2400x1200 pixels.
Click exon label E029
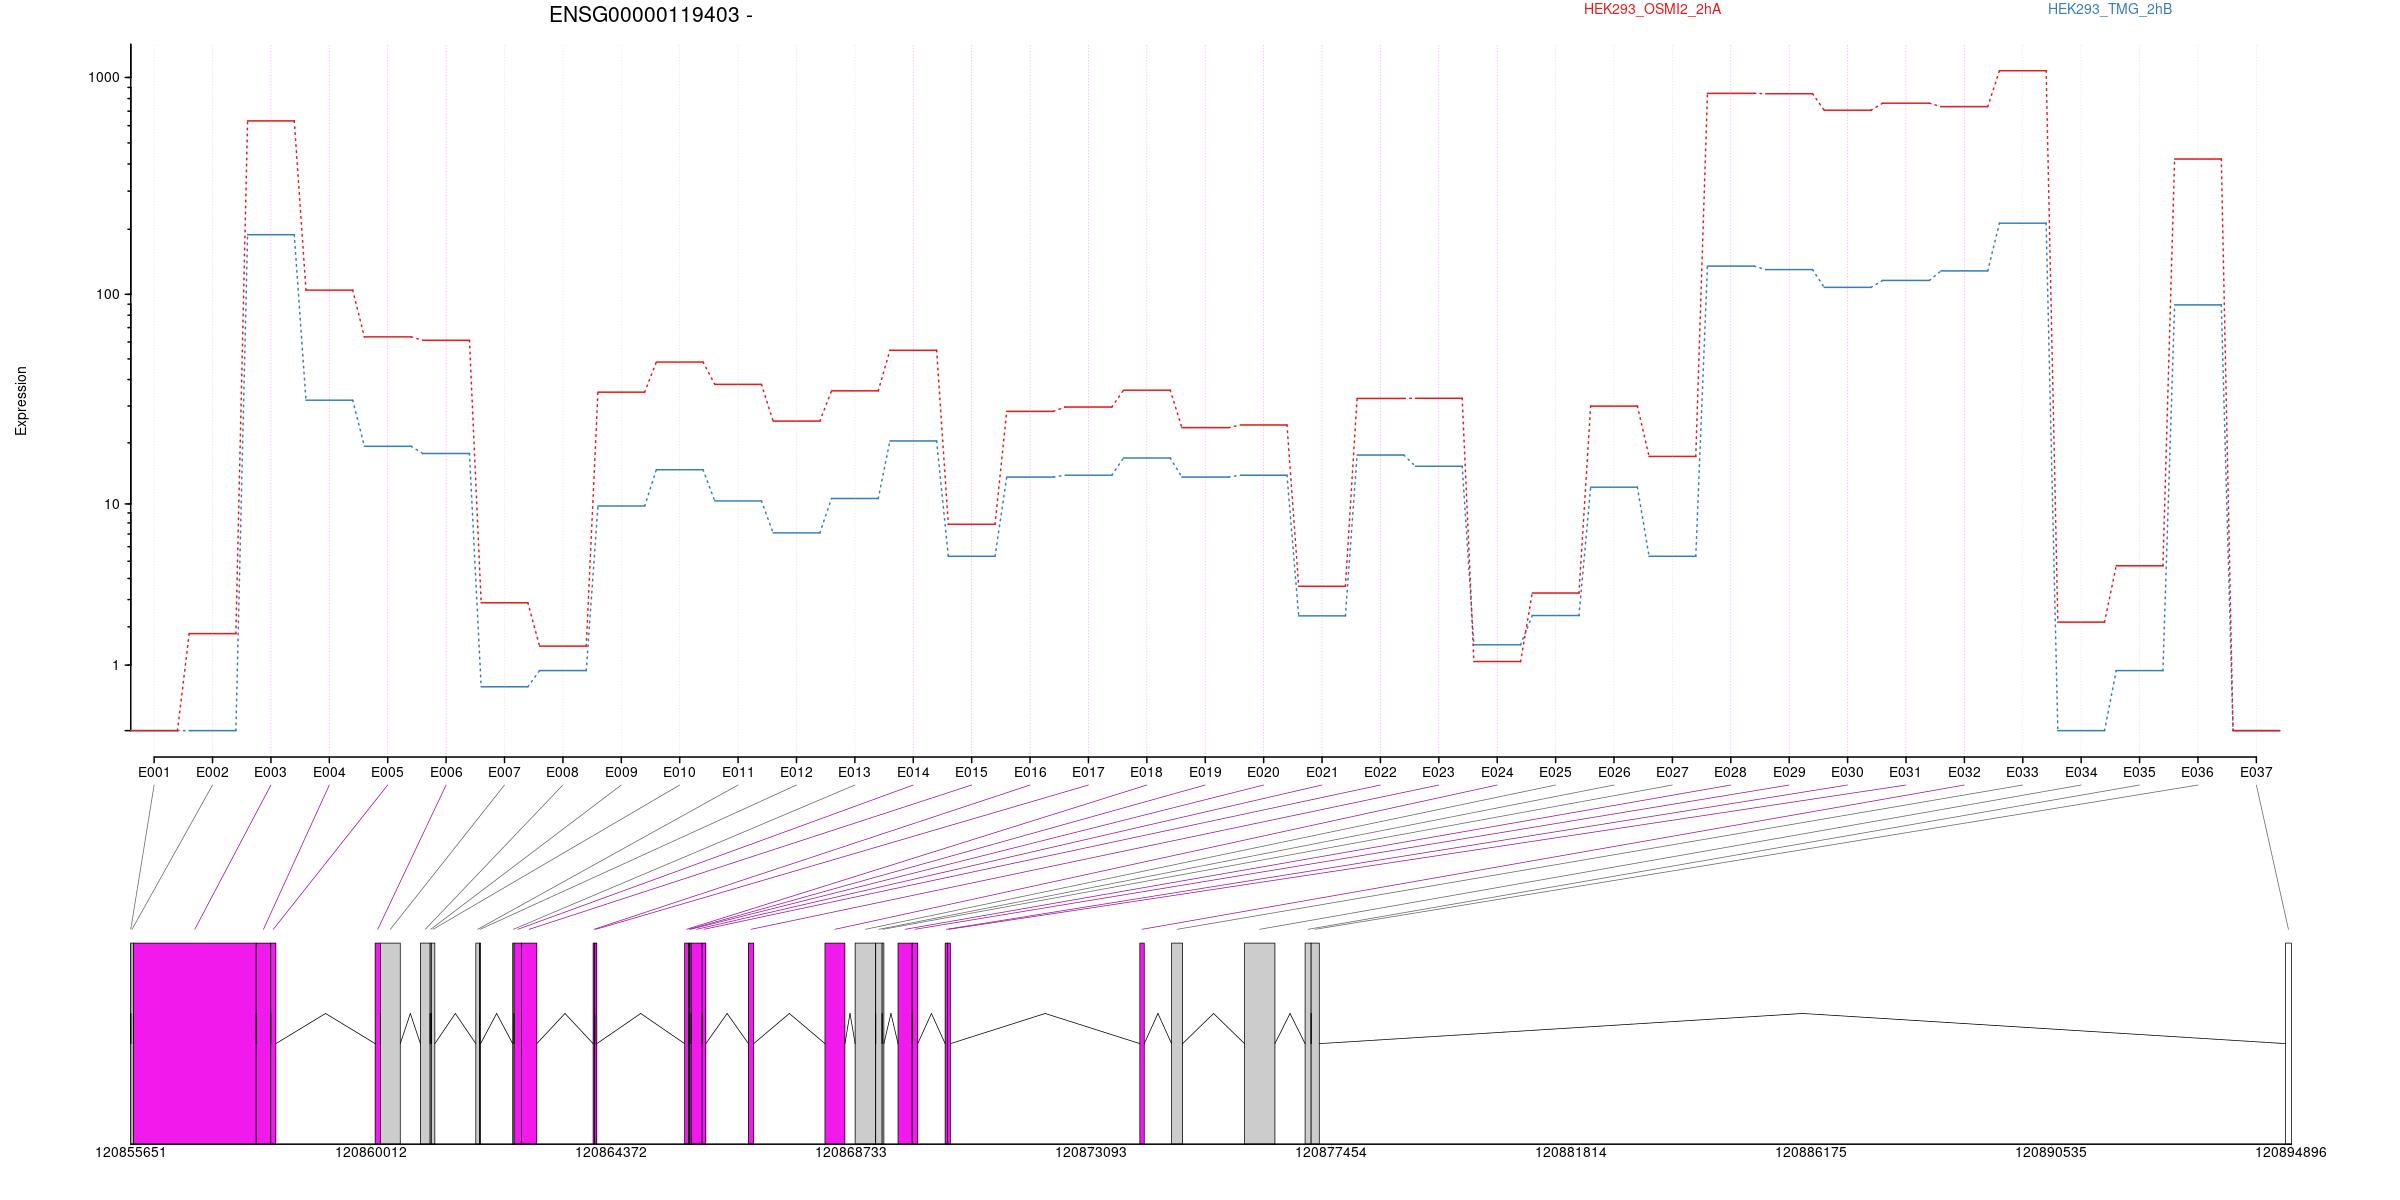1789,772
